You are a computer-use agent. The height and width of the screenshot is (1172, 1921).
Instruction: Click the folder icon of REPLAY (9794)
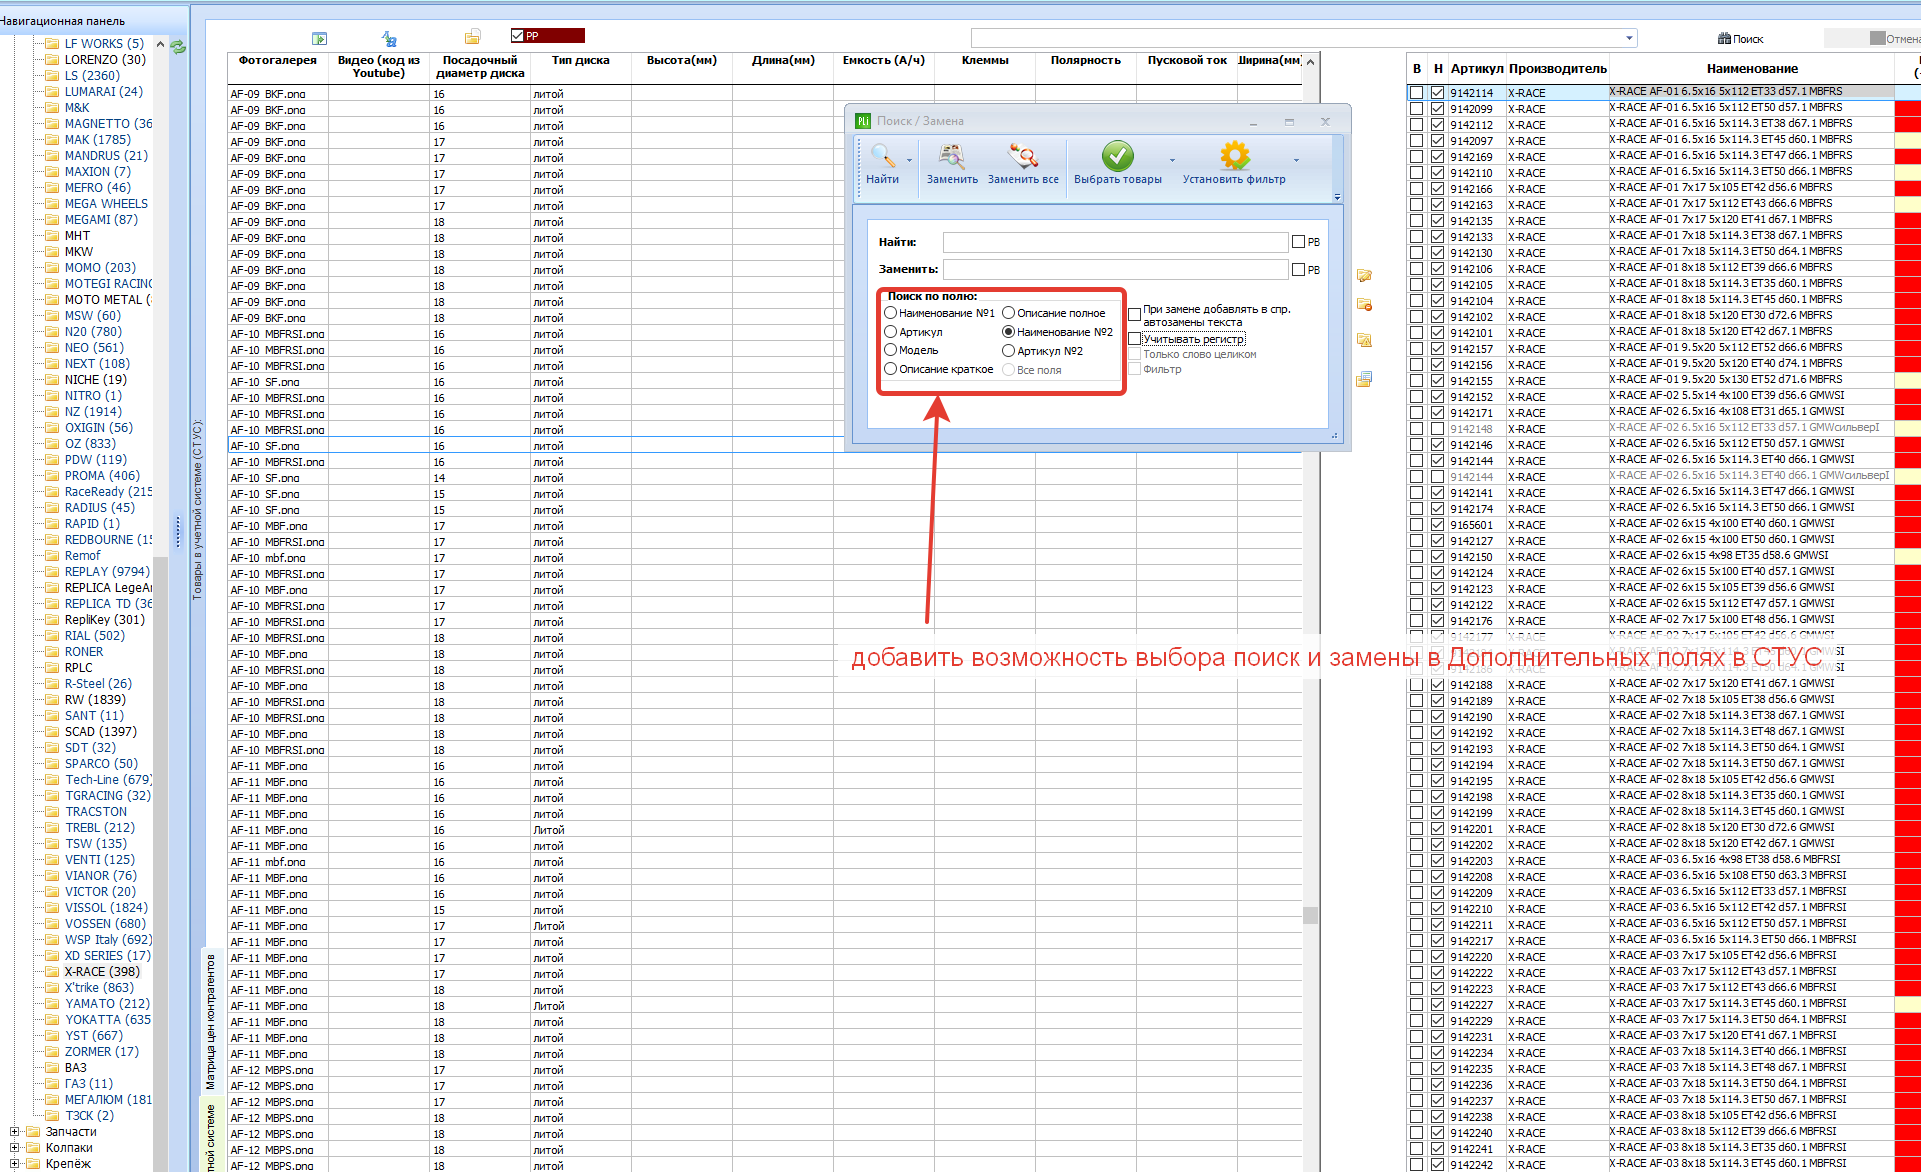tap(52, 571)
